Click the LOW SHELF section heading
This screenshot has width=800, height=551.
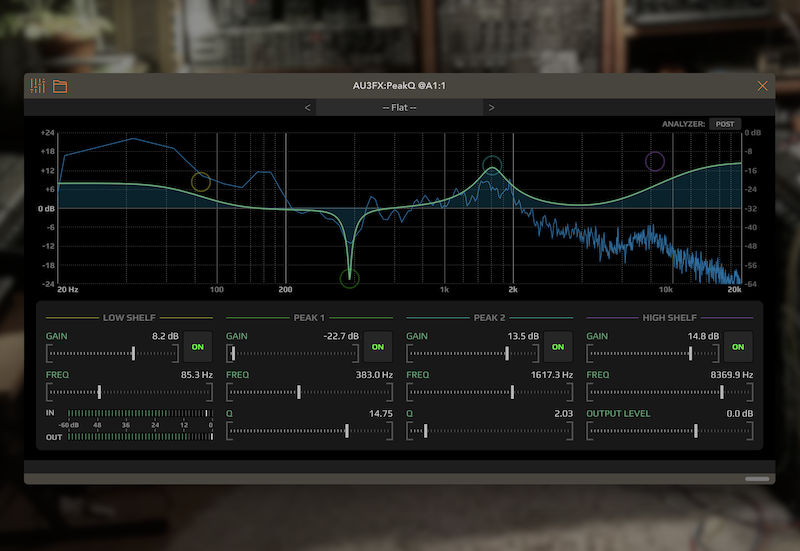(129, 318)
